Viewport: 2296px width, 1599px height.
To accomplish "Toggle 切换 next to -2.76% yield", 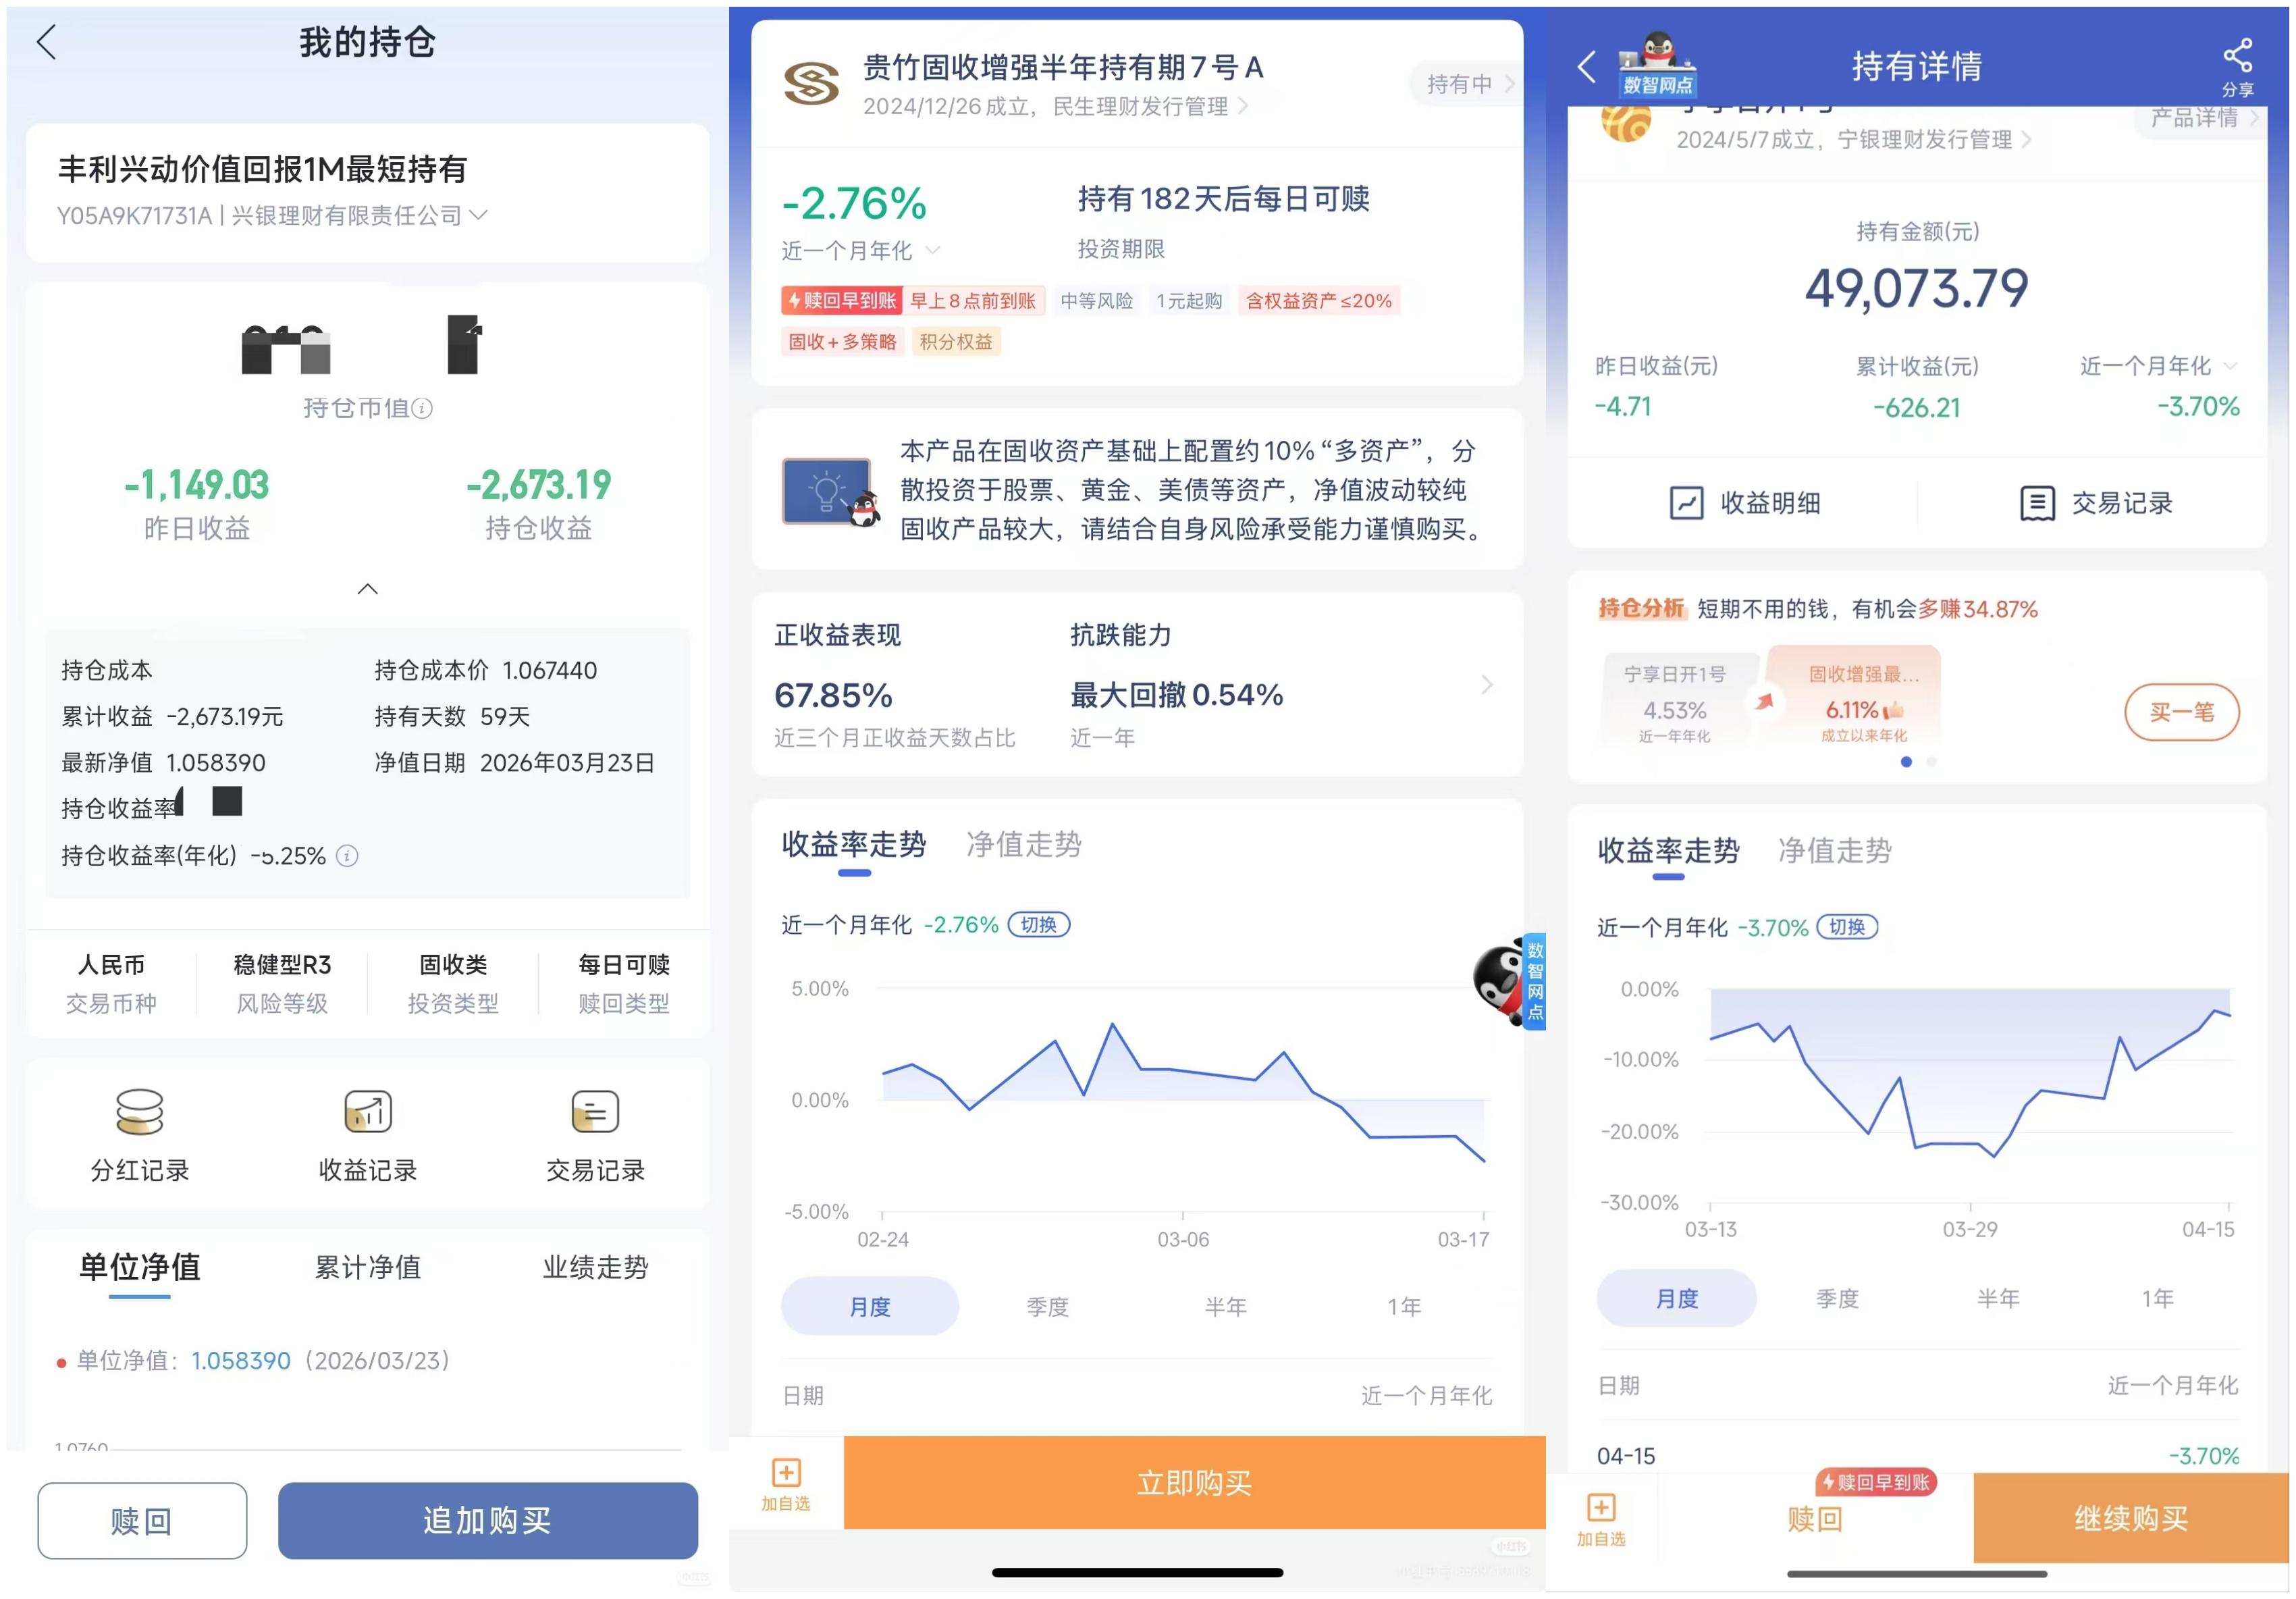I will [x=1039, y=925].
